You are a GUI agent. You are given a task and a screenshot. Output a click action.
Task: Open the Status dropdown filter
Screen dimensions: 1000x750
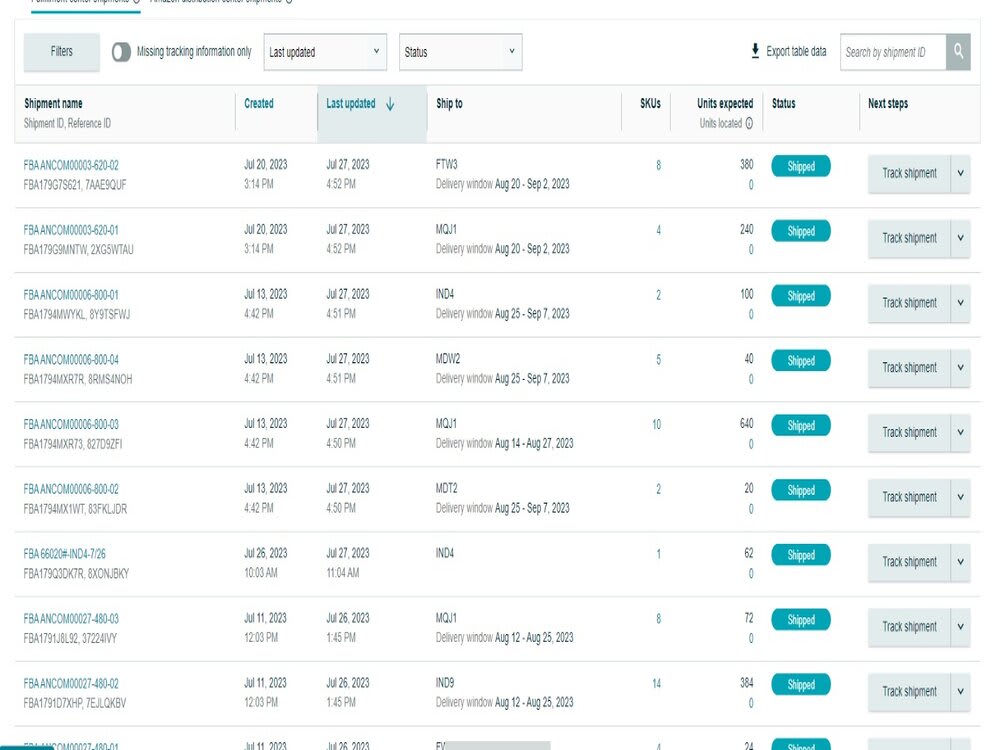[460, 52]
